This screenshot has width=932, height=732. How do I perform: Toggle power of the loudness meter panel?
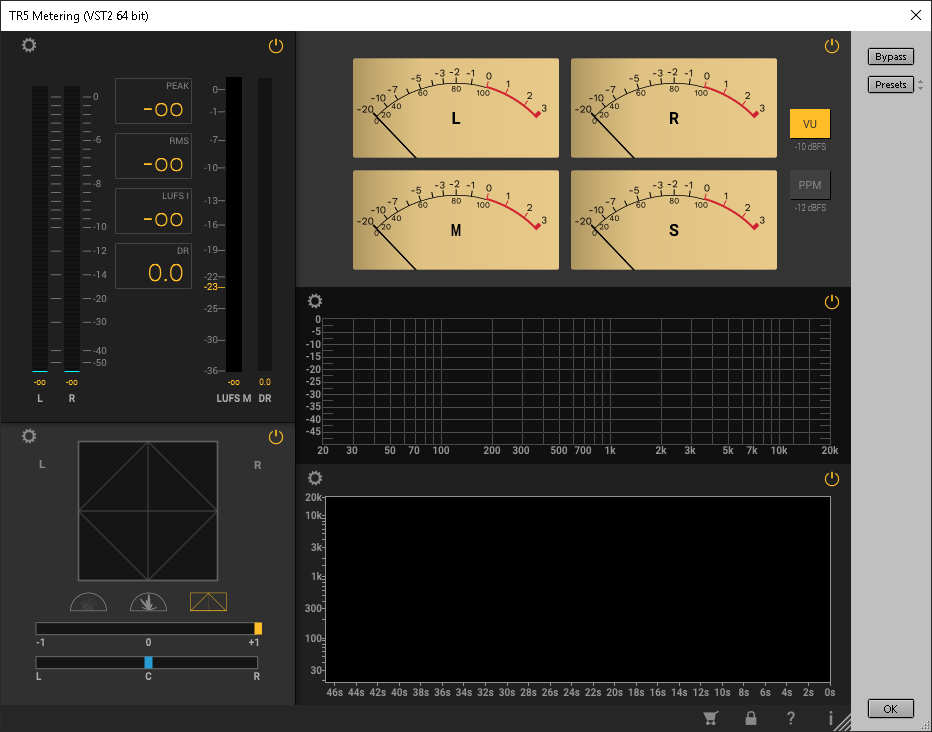[x=276, y=46]
